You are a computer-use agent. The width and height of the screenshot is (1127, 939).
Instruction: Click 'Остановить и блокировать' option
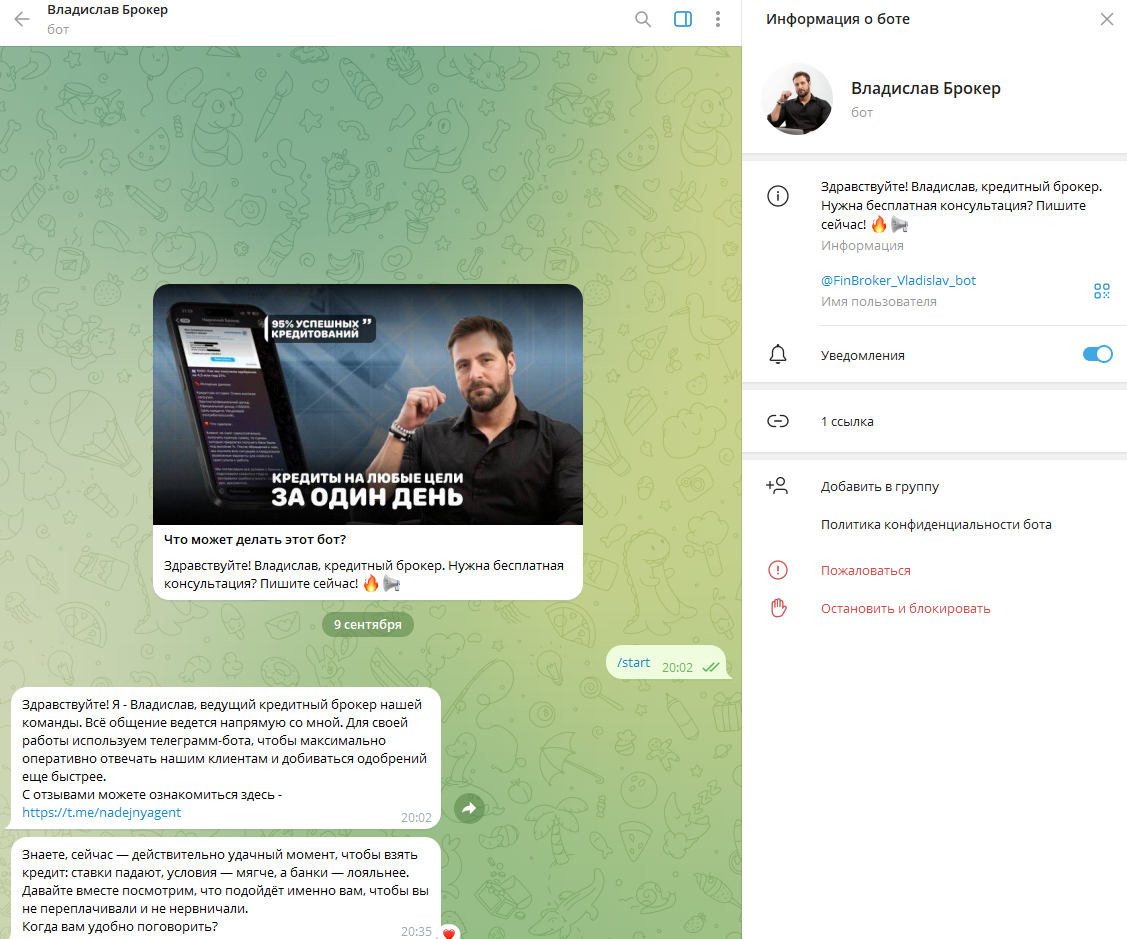tap(905, 609)
